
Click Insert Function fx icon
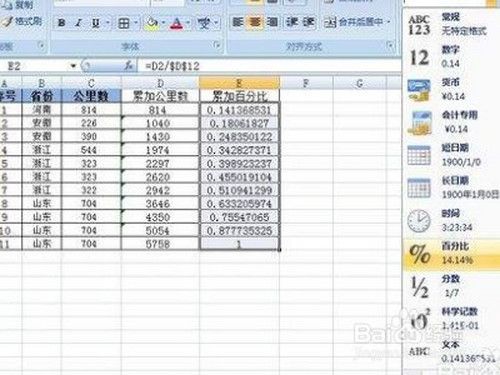click(x=129, y=66)
